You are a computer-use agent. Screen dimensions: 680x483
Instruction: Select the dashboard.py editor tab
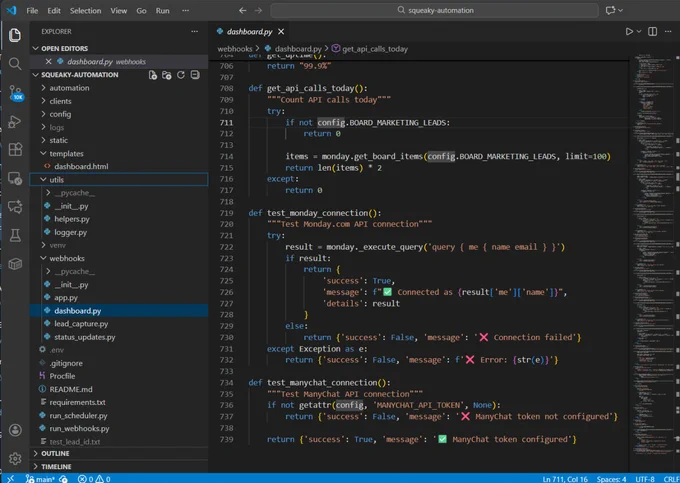[249, 32]
